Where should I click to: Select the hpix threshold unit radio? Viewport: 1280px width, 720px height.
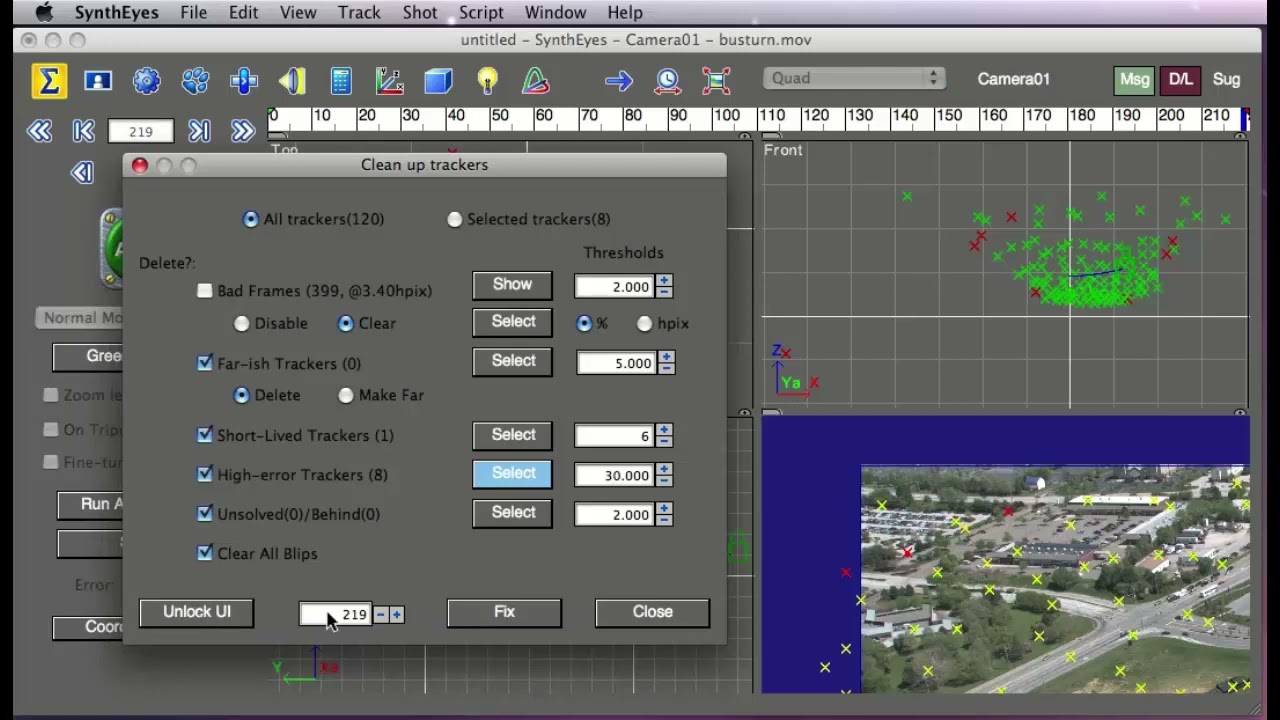click(x=645, y=323)
